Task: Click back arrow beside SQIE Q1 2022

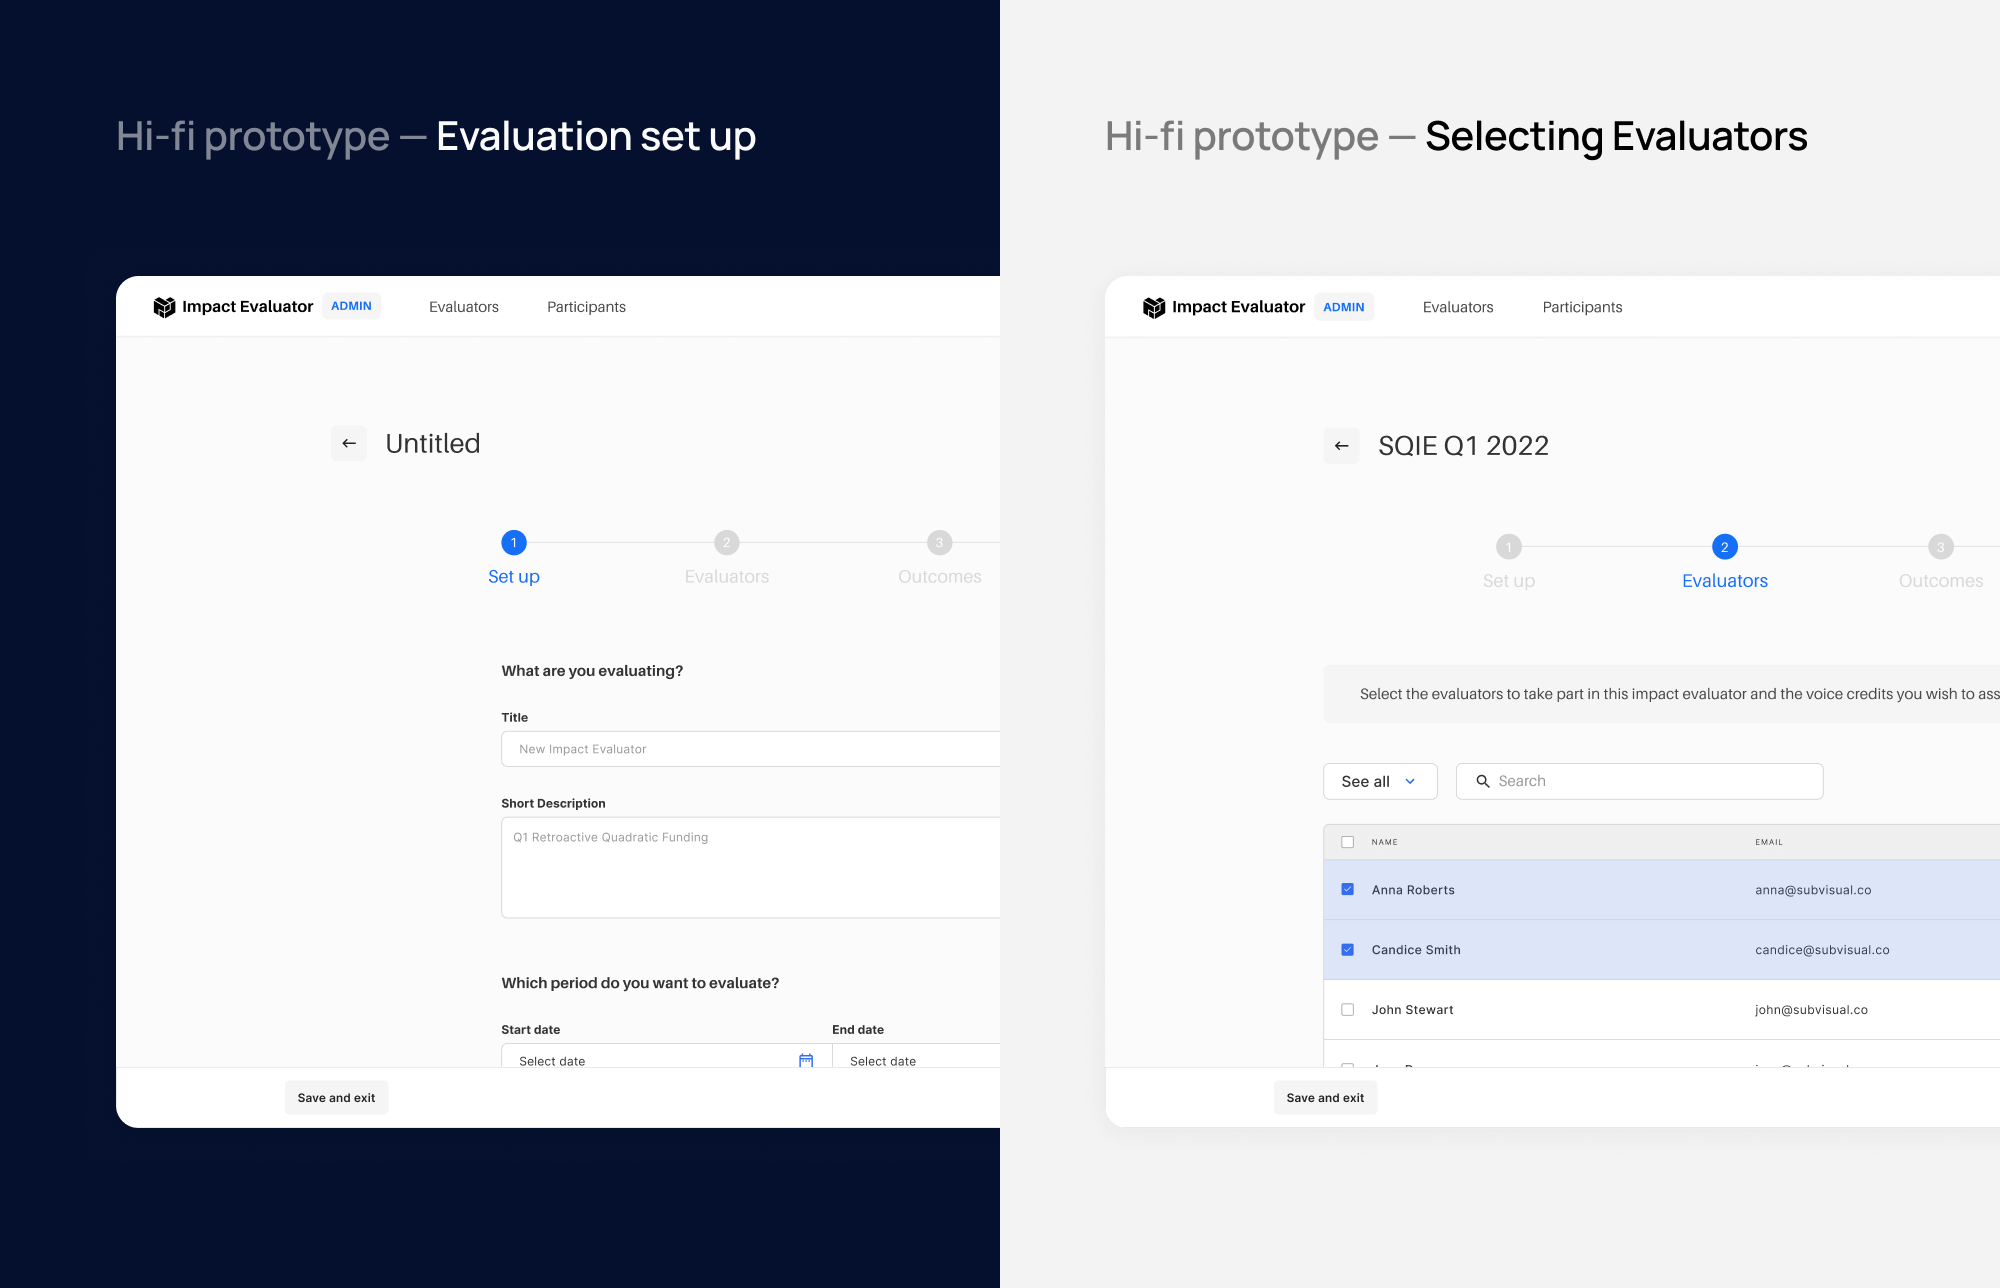Action: [x=1341, y=446]
